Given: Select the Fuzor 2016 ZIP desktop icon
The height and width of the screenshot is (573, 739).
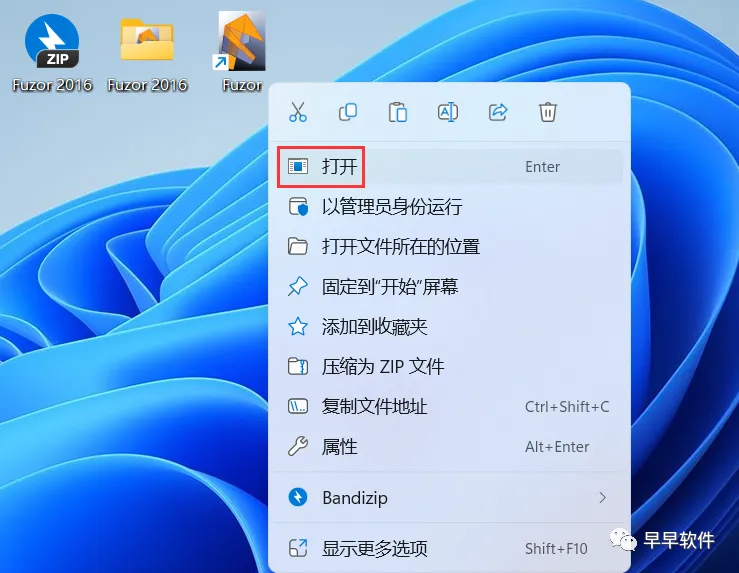Looking at the screenshot, I should point(52,53).
